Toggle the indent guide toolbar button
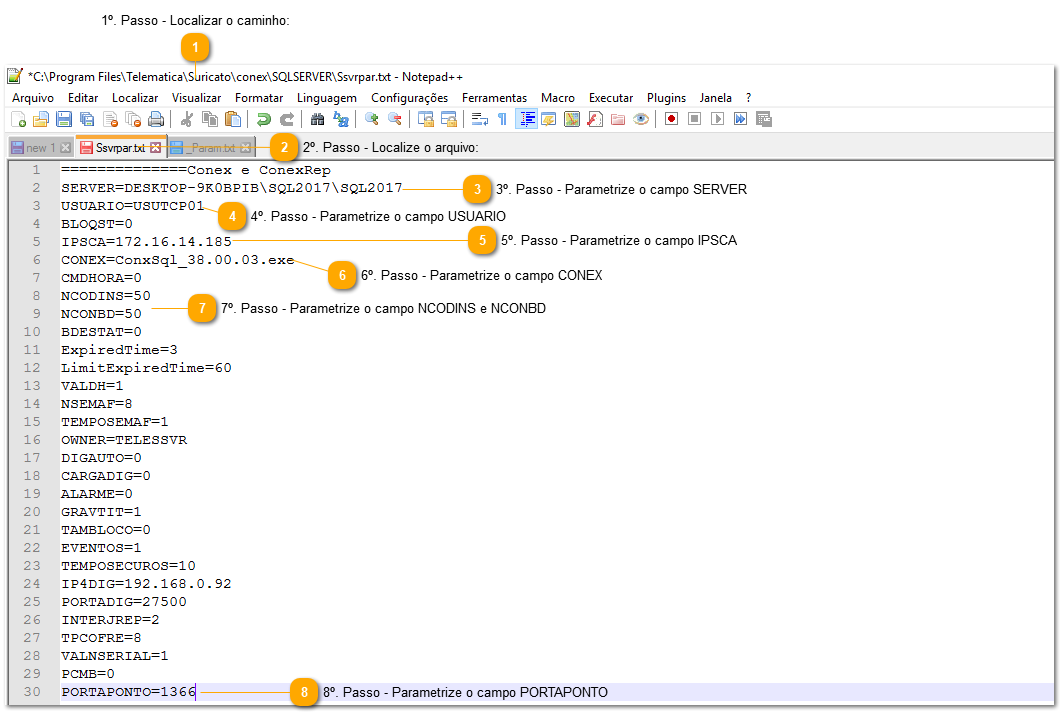 click(x=527, y=119)
